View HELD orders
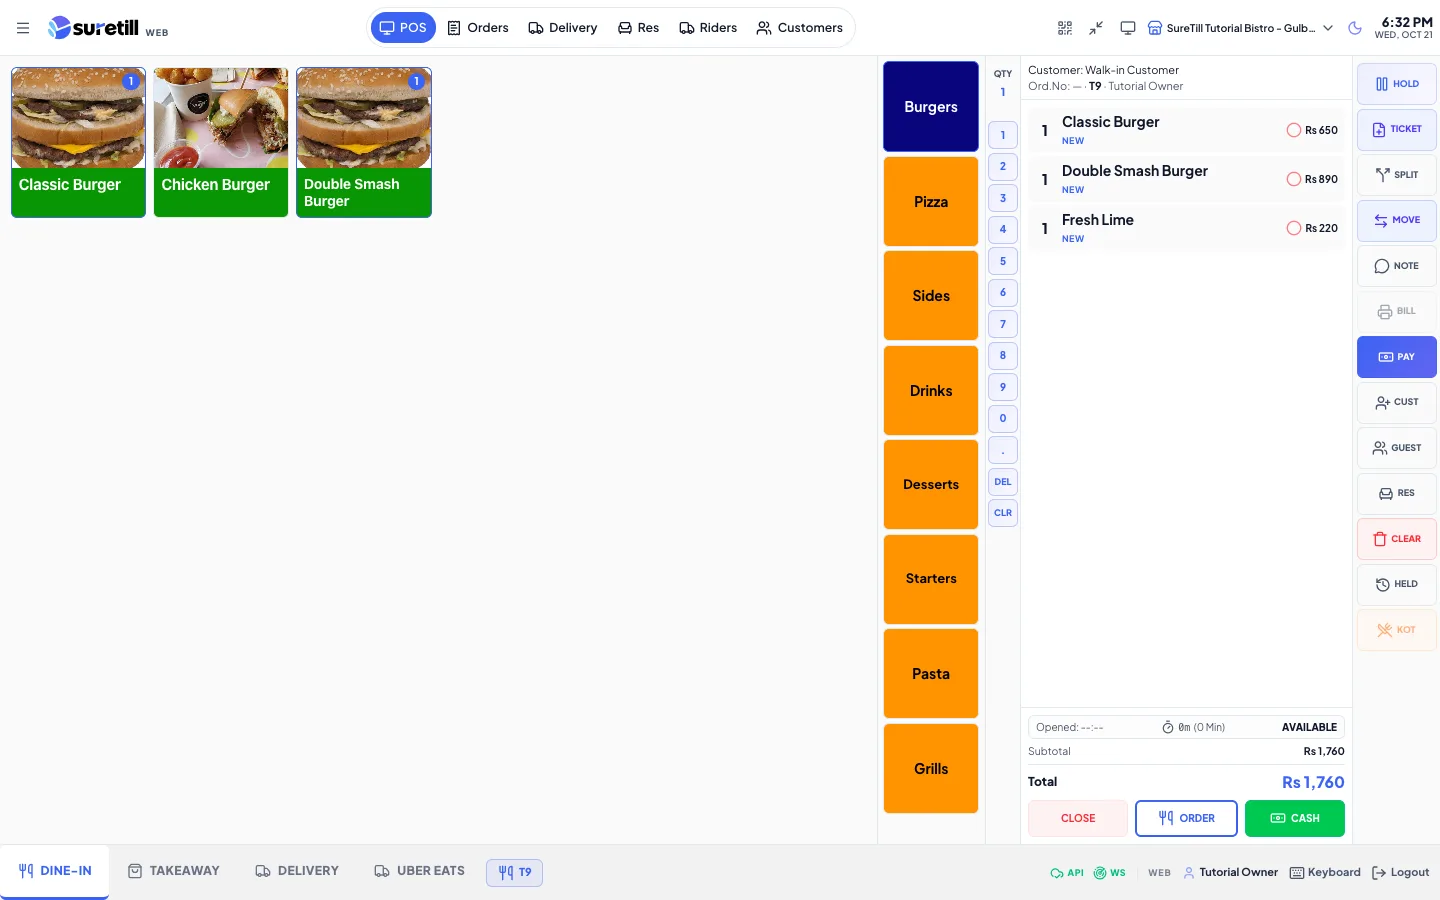Screen dimensions: 1440x900 click(1397, 584)
